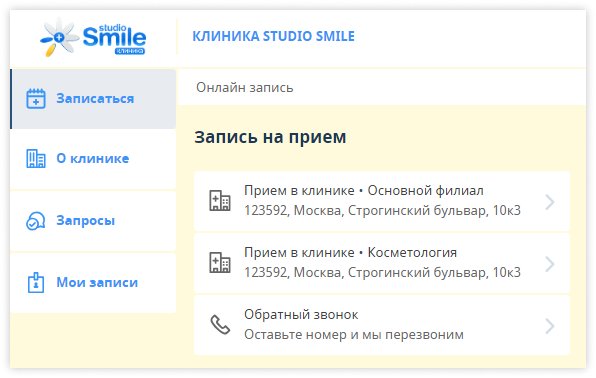Image resolution: width=596 pixels, height=378 pixels.
Task: Open the О клинике menu item
Action: (93, 159)
